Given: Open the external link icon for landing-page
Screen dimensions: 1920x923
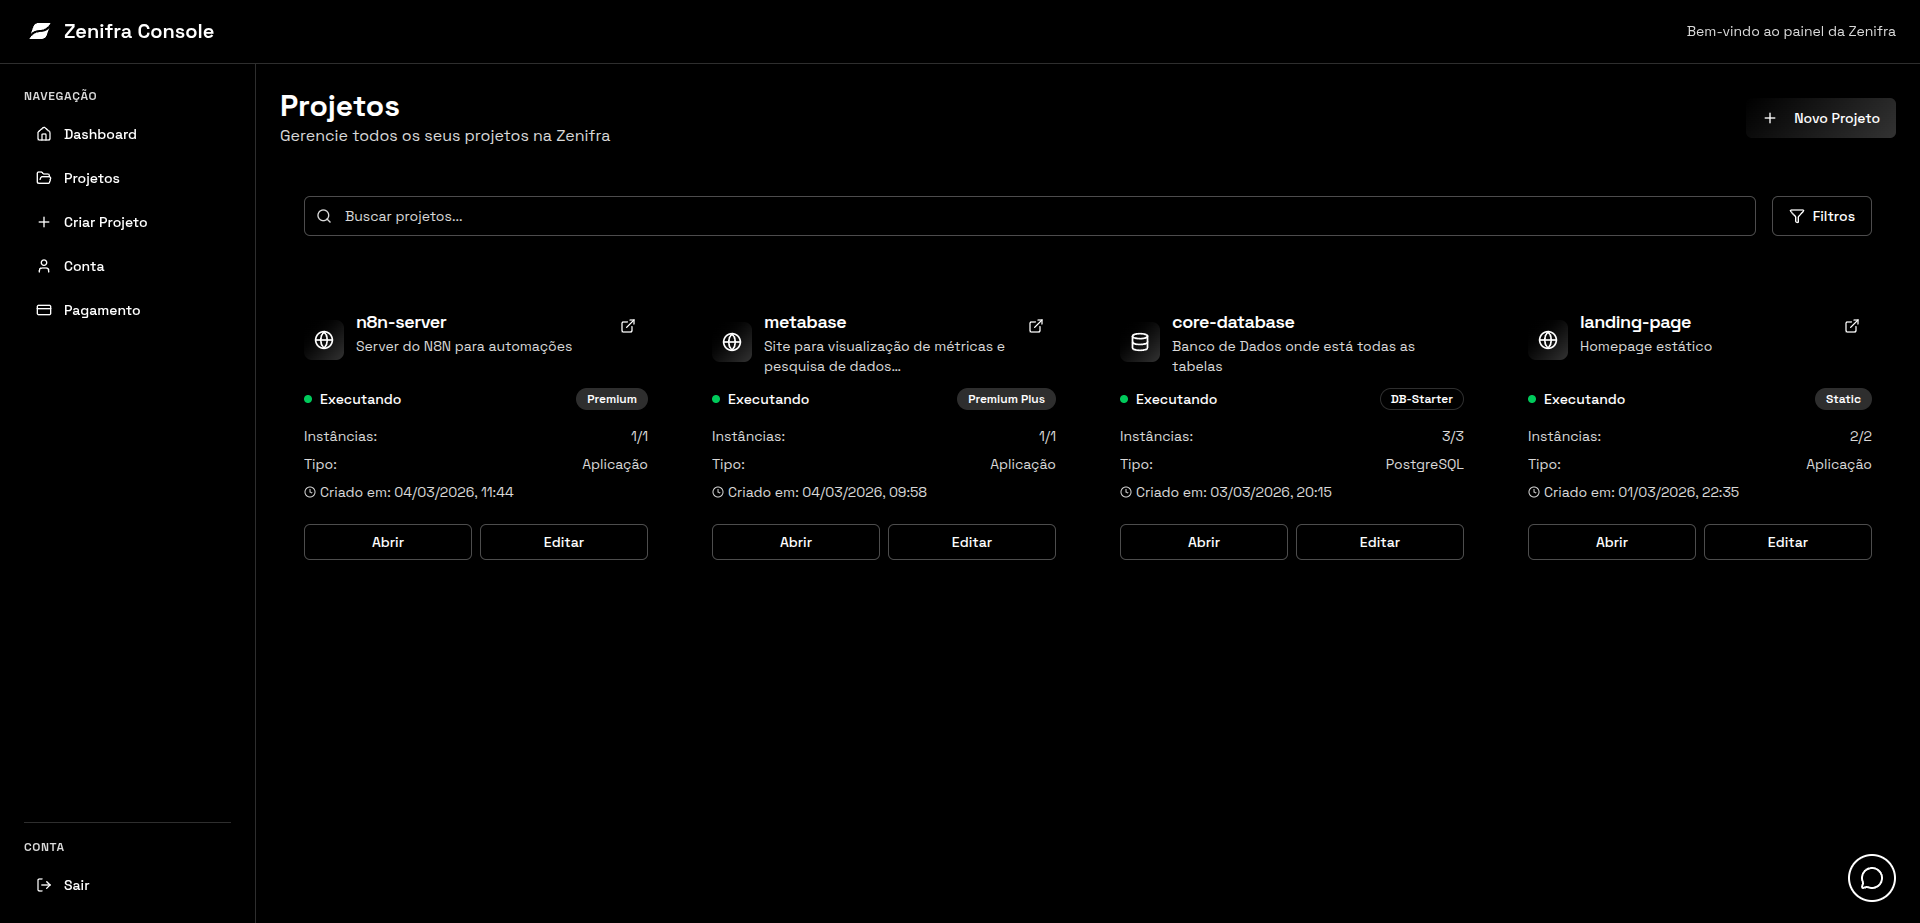Looking at the screenshot, I should 1851,326.
